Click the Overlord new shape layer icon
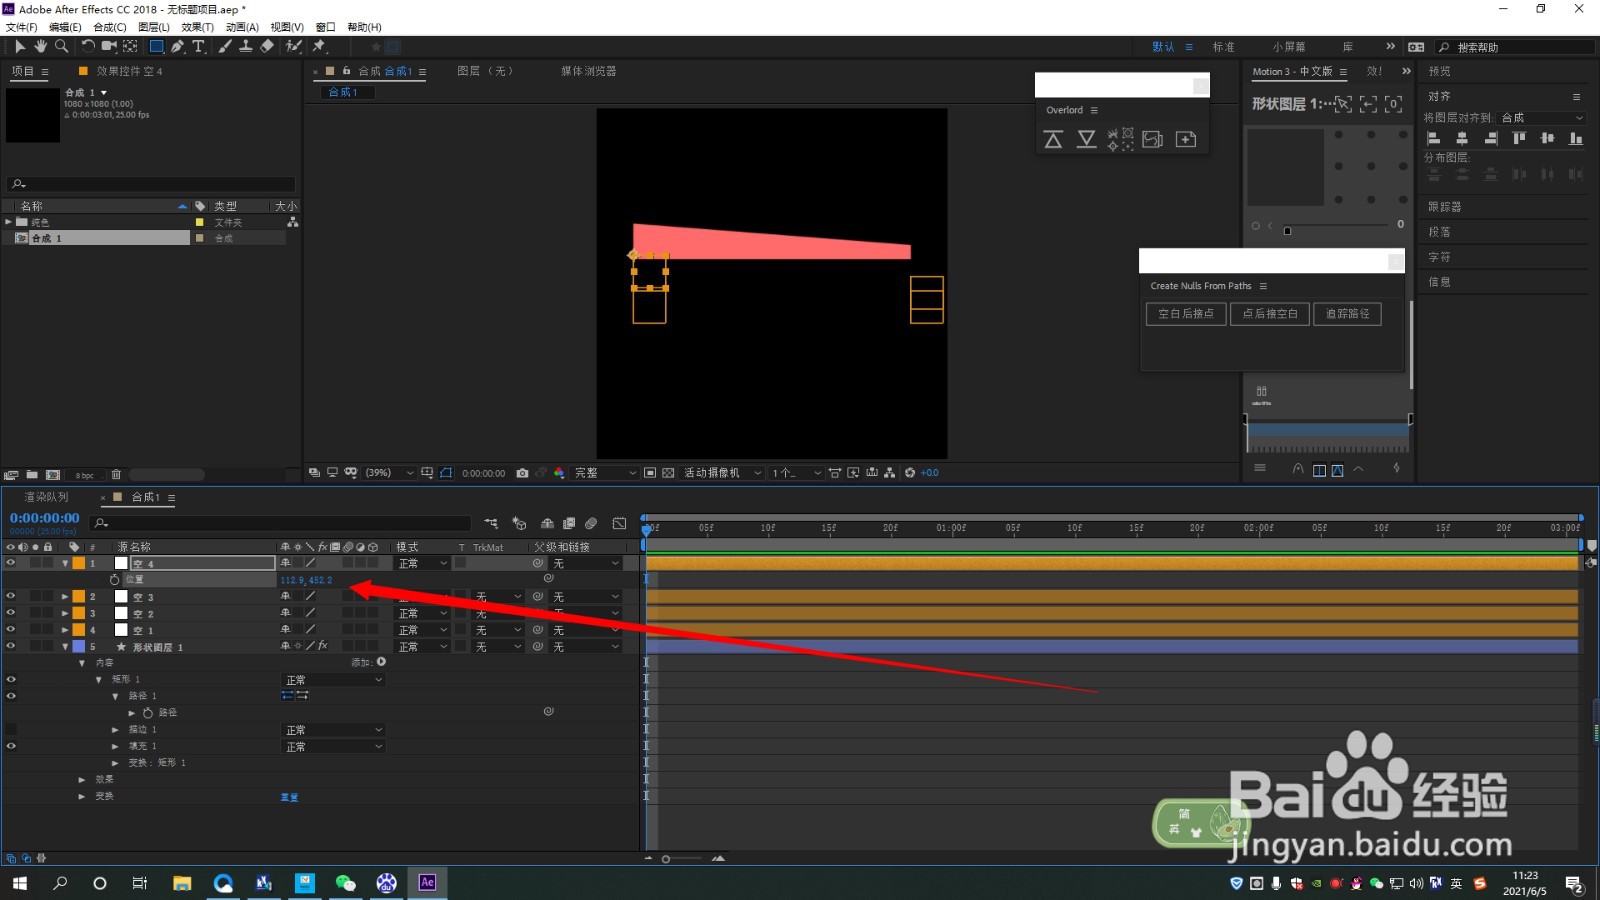This screenshot has height=900, width=1600. click(1186, 140)
